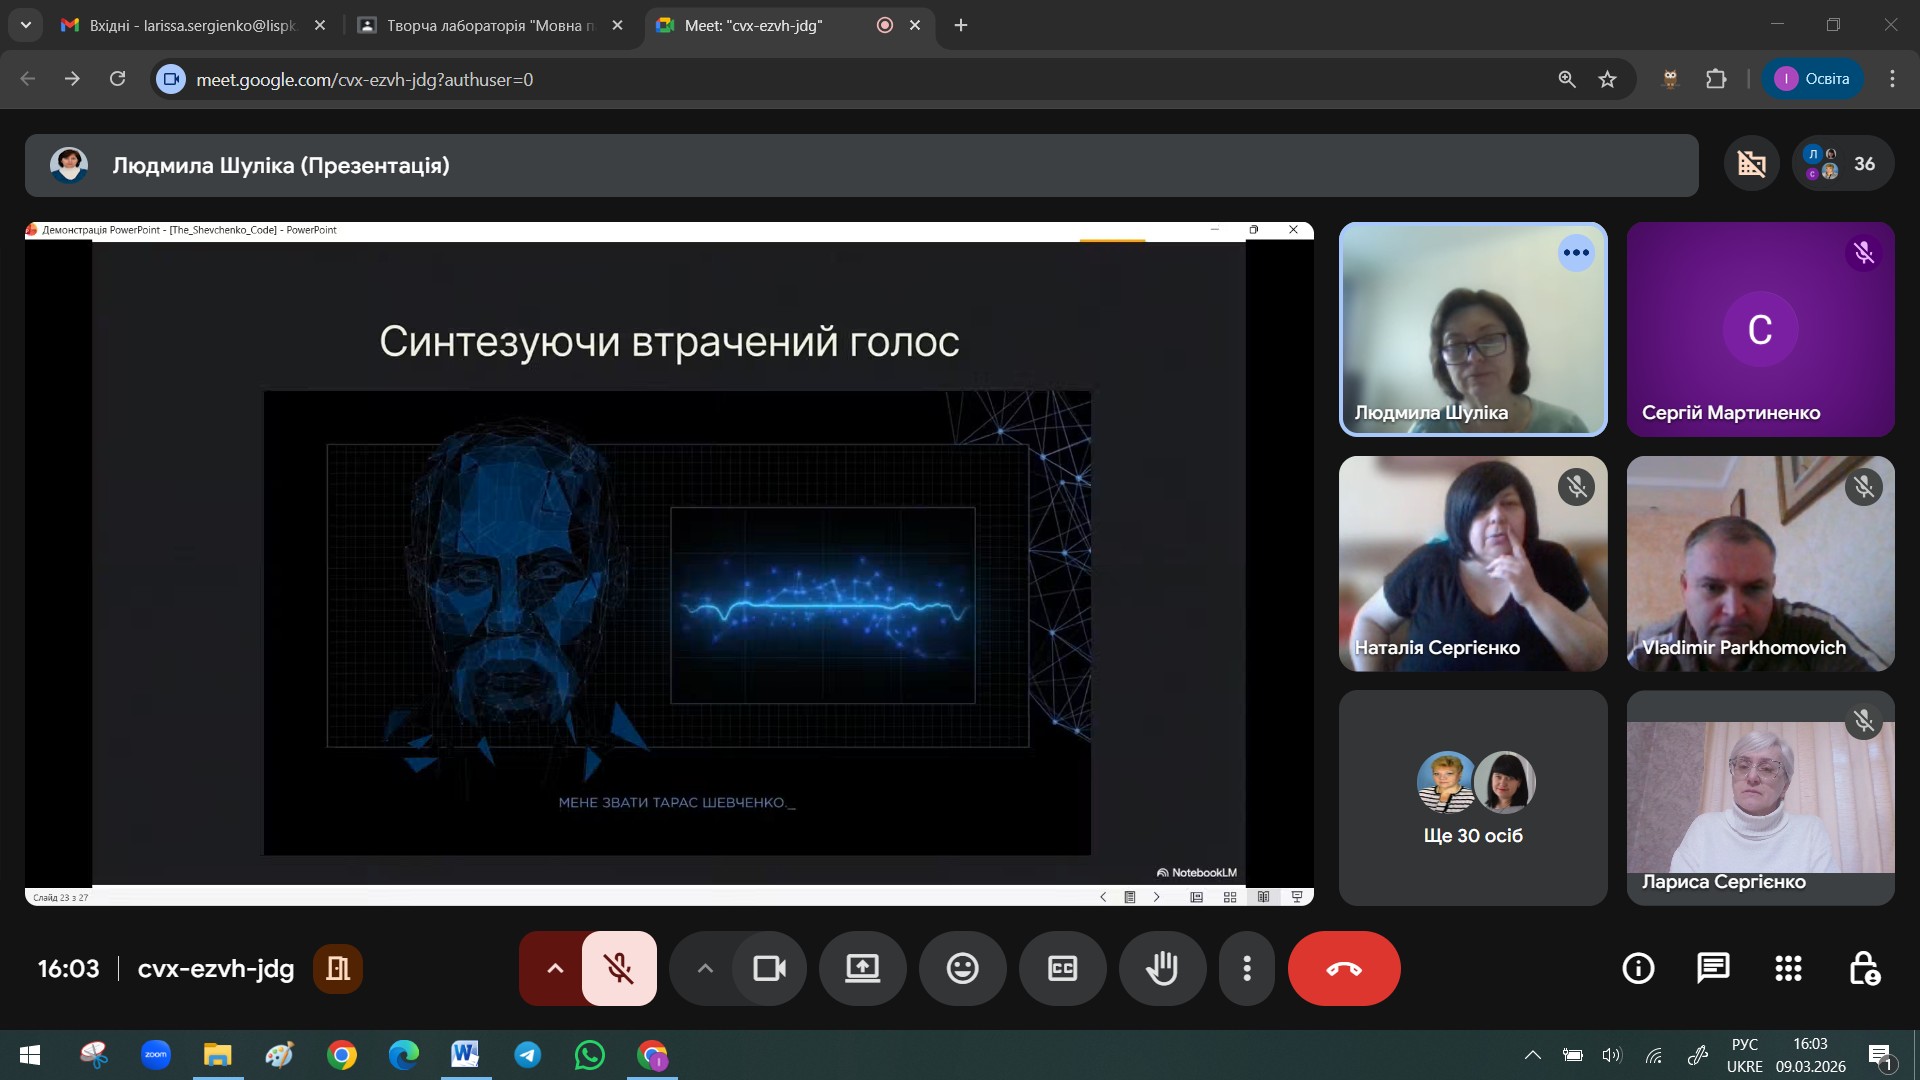This screenshot has height=1080, width=1920.
Task: Toggle the camera on or off
Action: (769, 968)
